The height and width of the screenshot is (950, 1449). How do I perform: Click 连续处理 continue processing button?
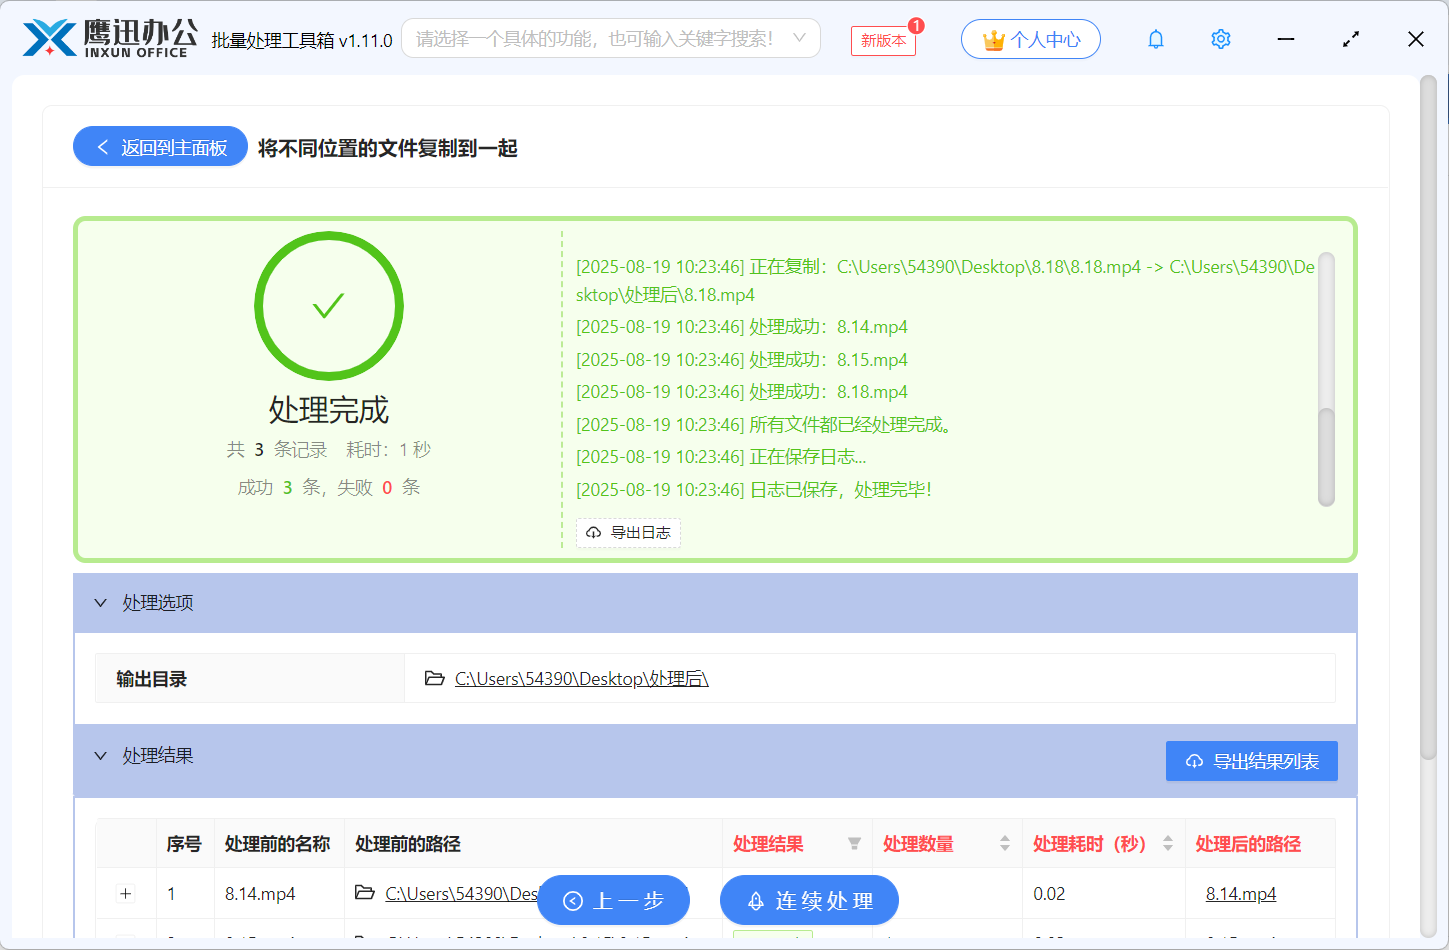point(809,900)
